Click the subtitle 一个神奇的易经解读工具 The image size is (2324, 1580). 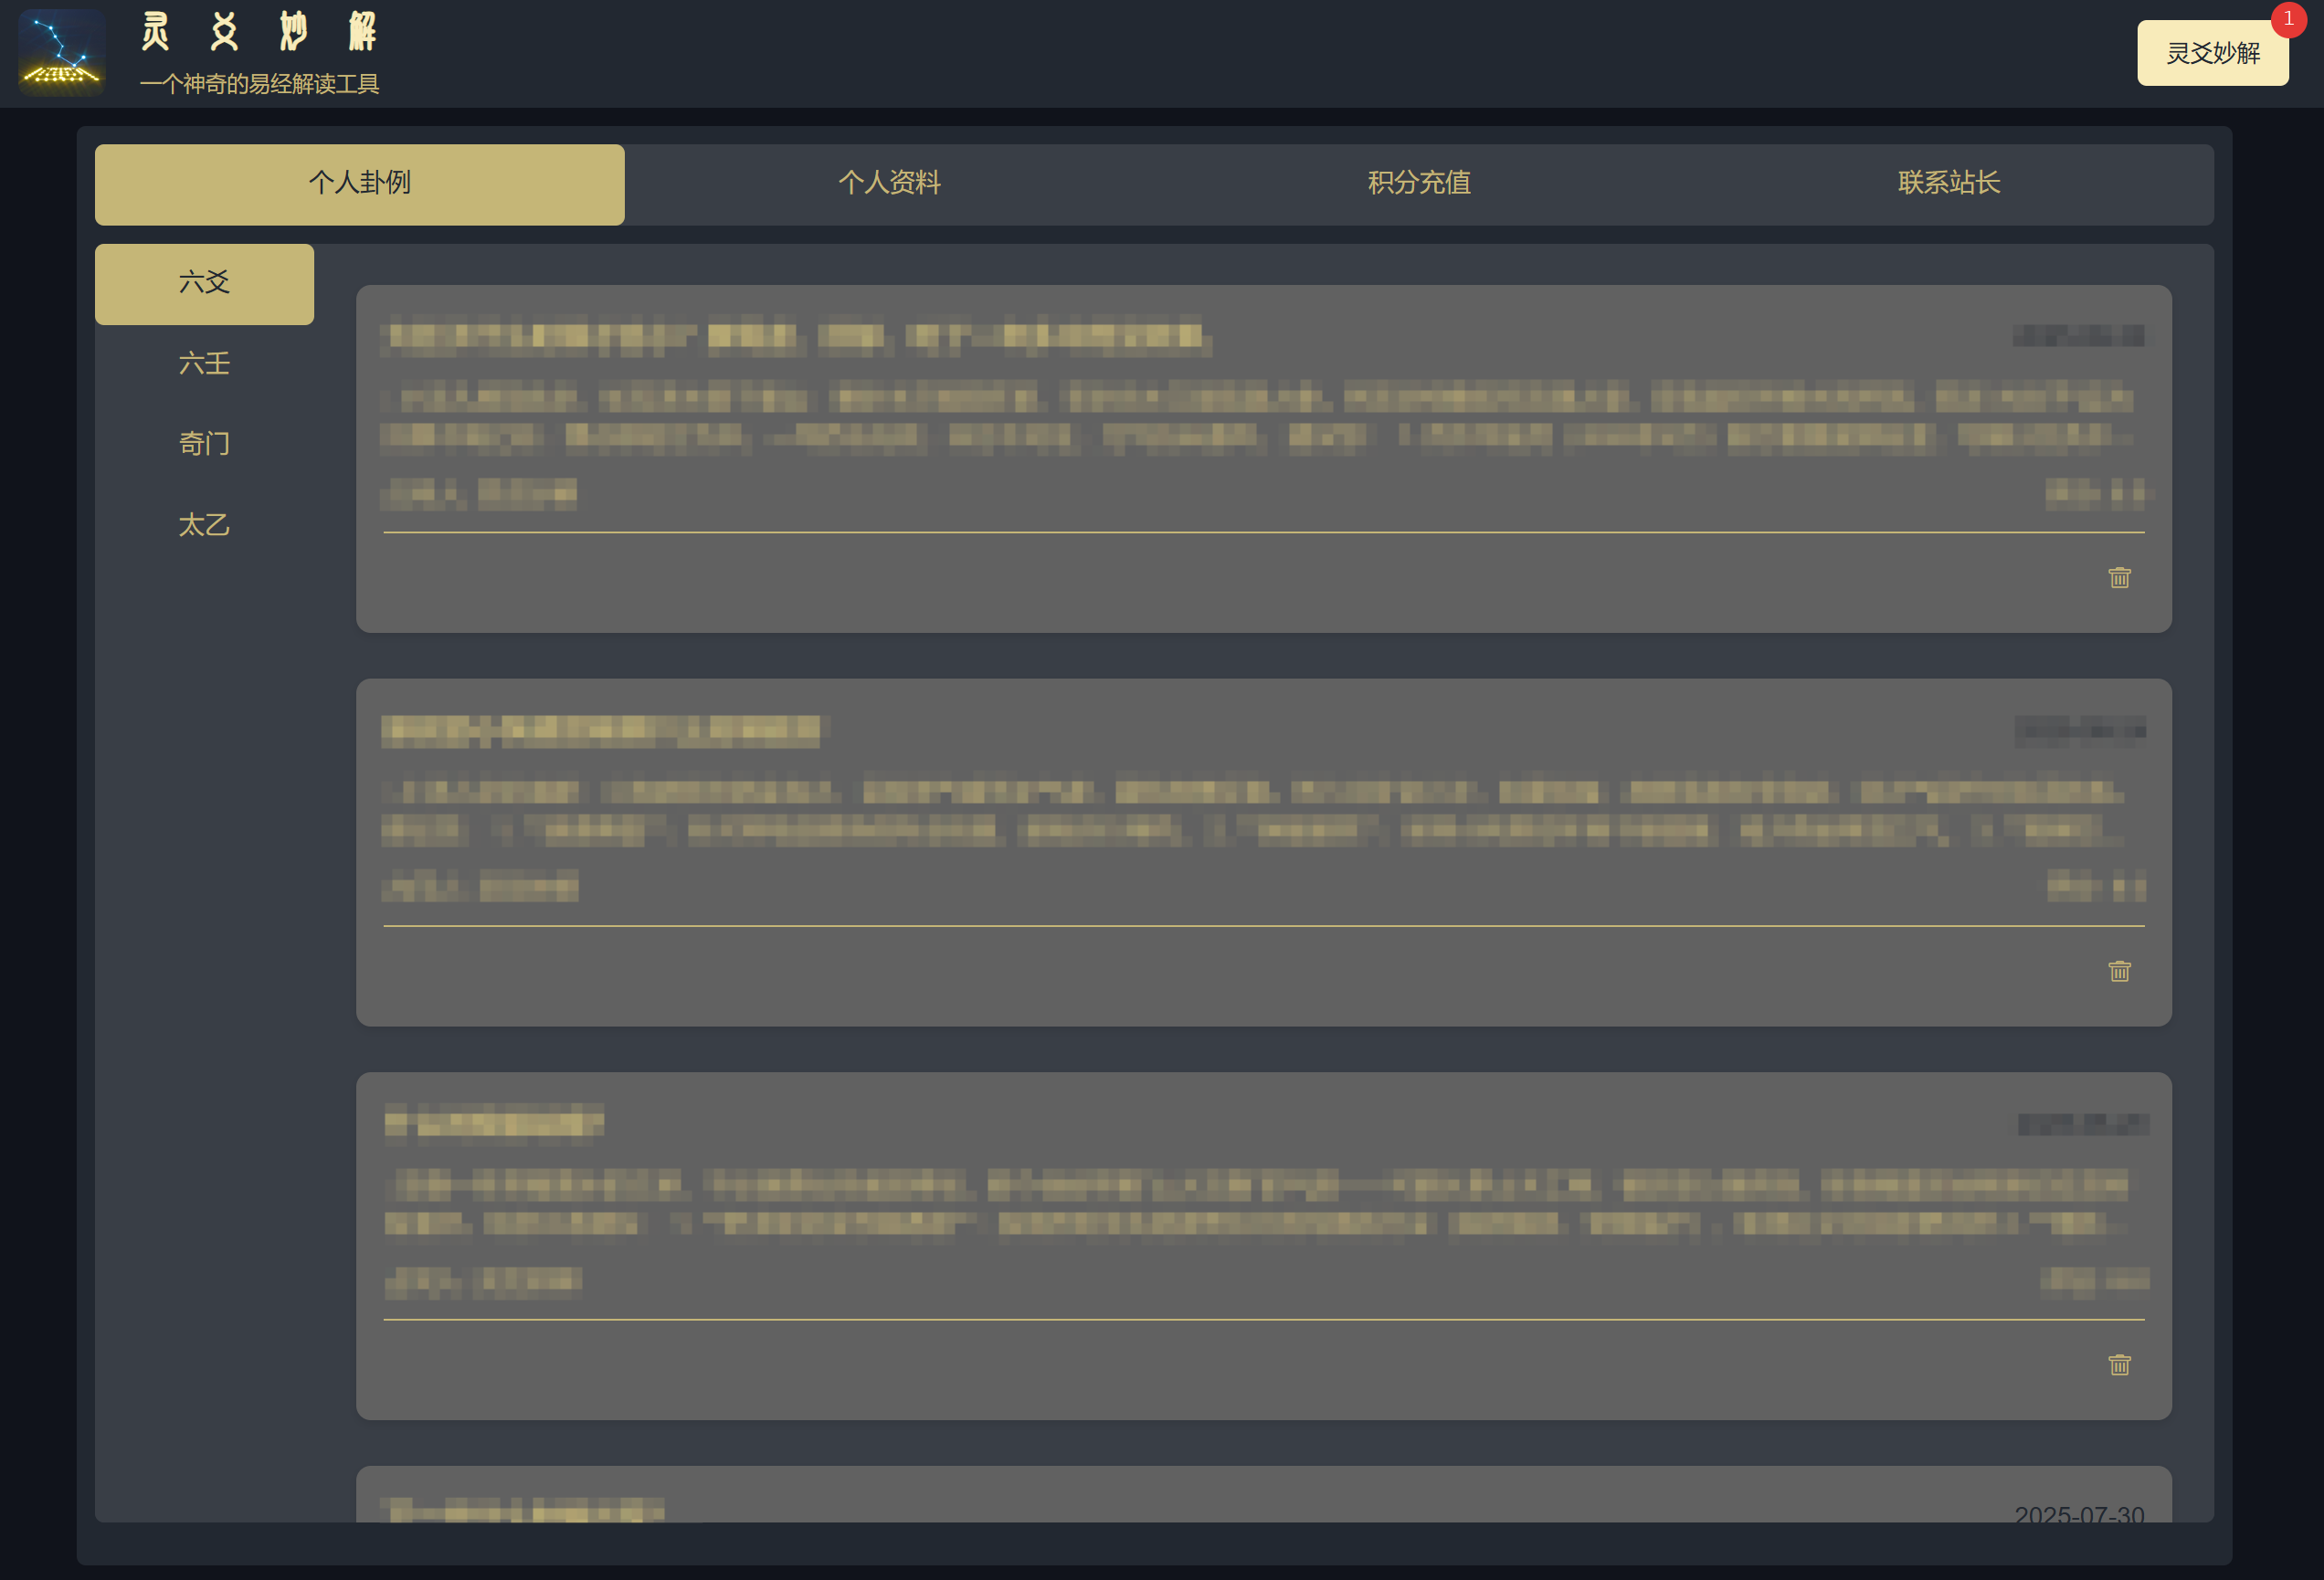tap(259, 84)
